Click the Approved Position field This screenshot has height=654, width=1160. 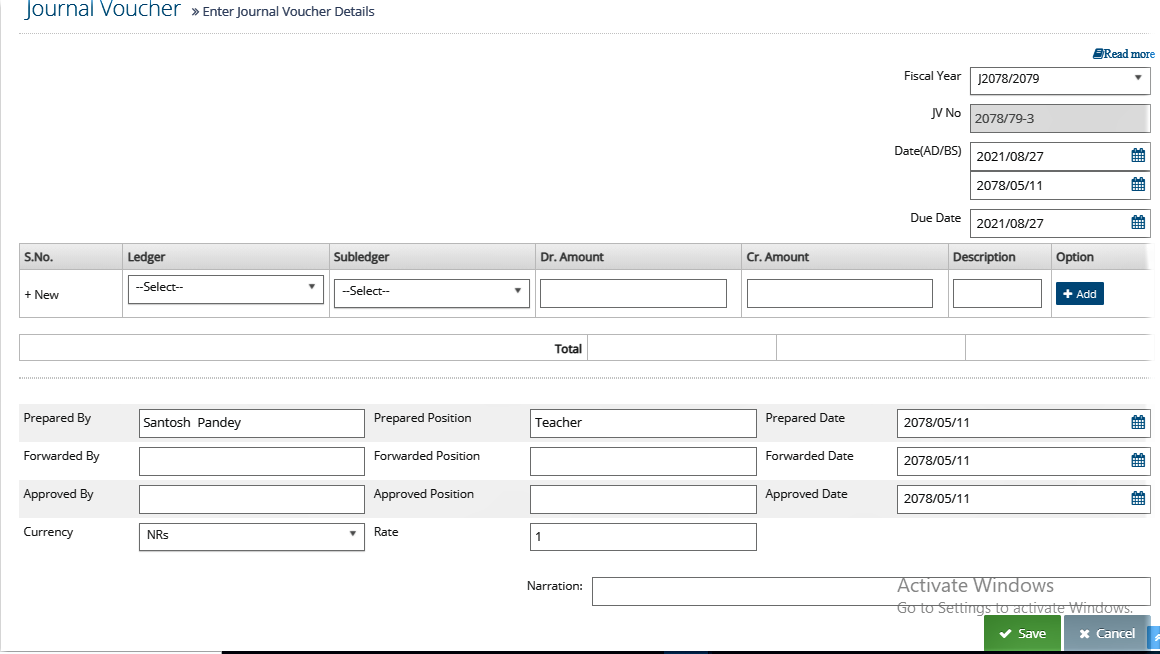pyautogui.click(x=643, y=499)
